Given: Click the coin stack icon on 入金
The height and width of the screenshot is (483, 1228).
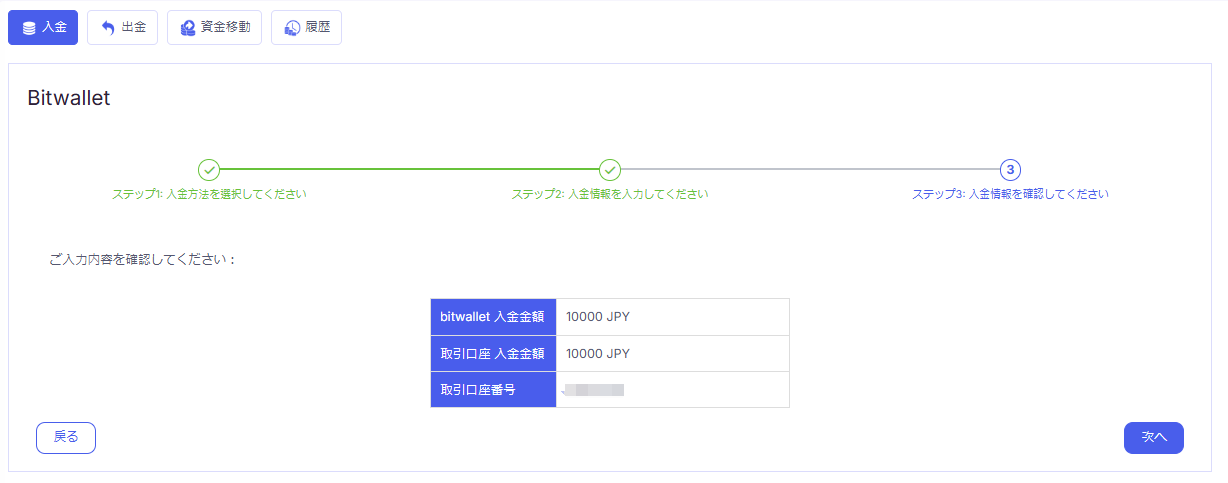Looking at the screenshot, I should tap(29, 28).
